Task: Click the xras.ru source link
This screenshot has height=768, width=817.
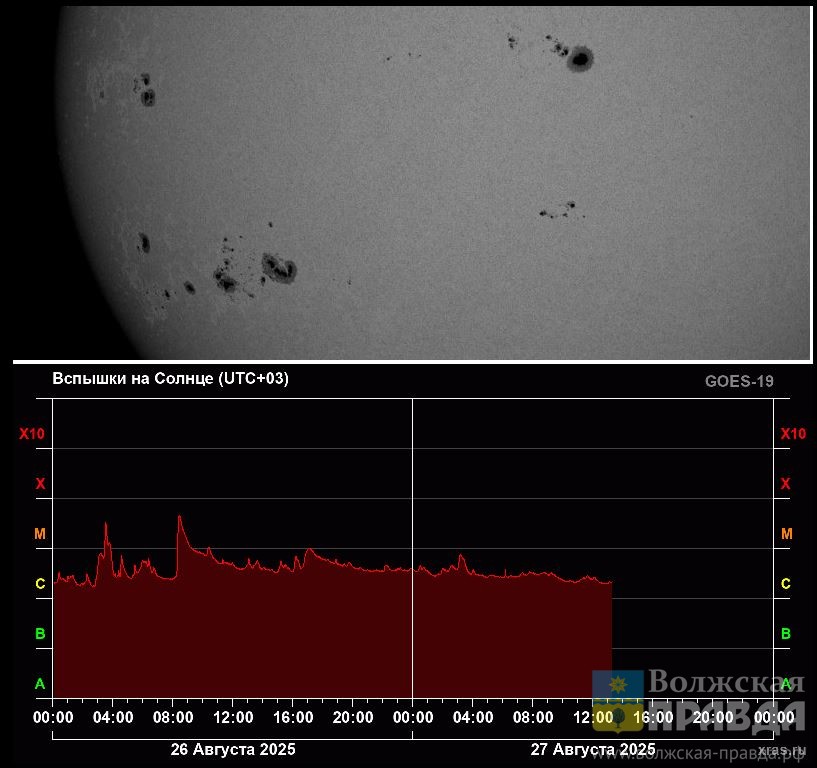Action: [x=782, y=750]
